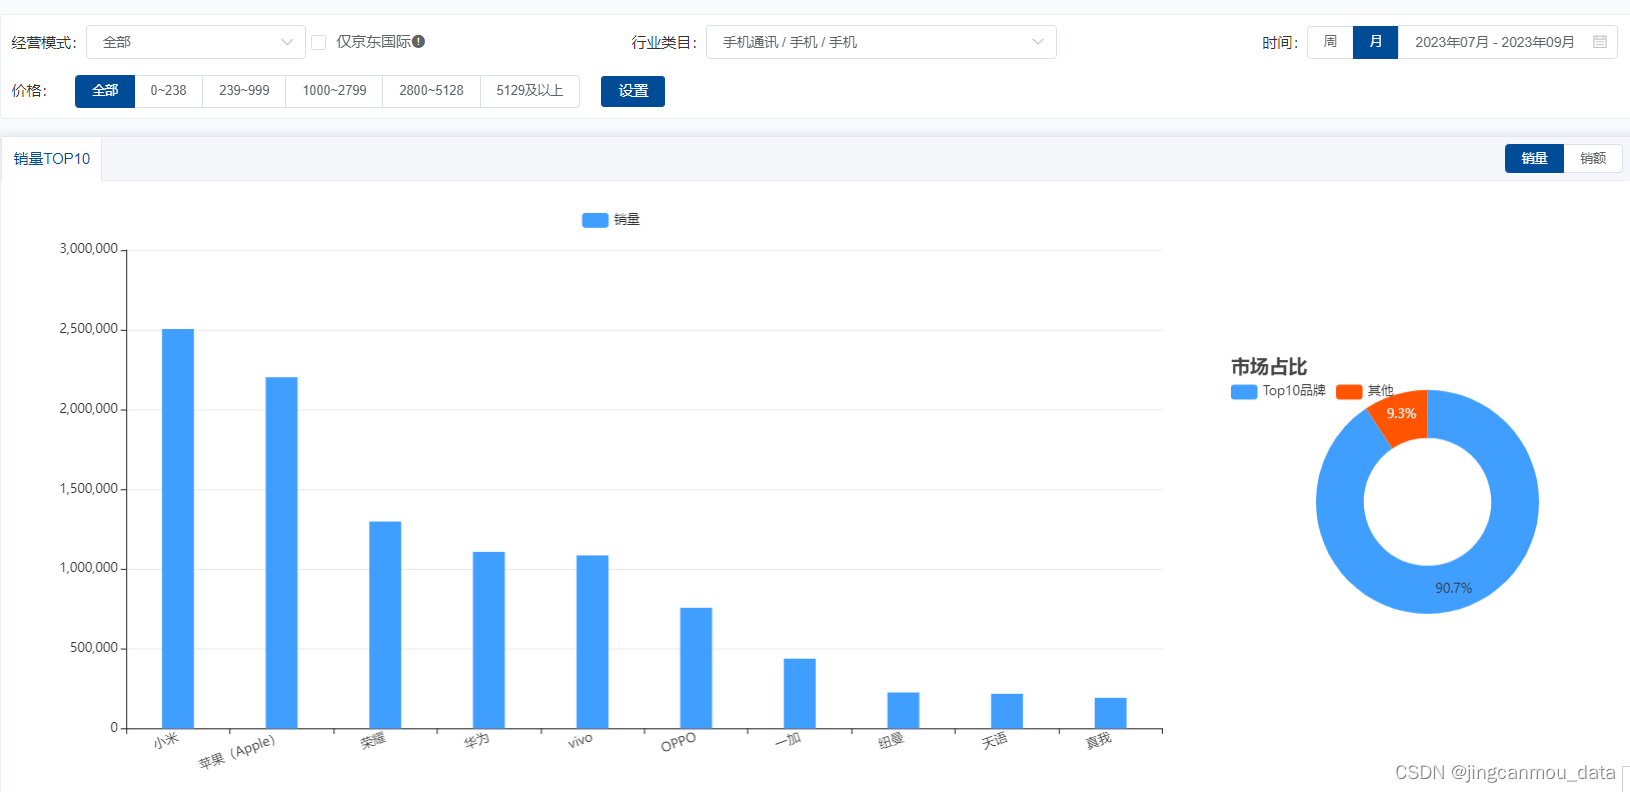Click the 设置 button
The width and height of the screenshot is (1630, 792).
pos(633,91)
